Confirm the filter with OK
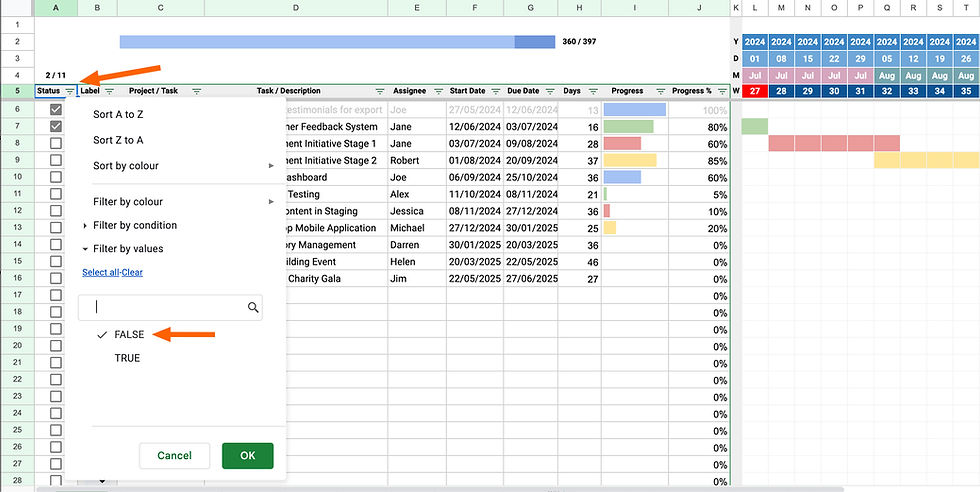The height and width of the screenshot is (492, 980). (248, 456)
